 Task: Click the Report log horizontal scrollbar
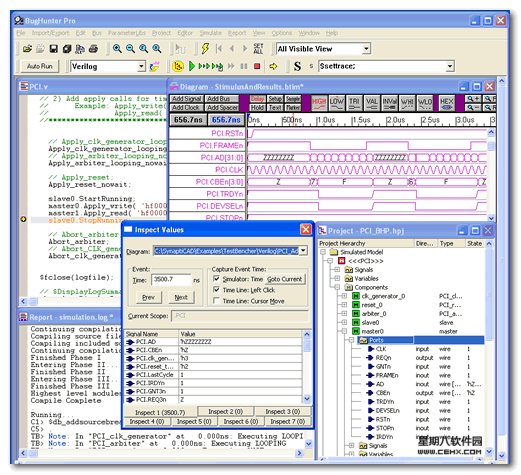[161, 453]
